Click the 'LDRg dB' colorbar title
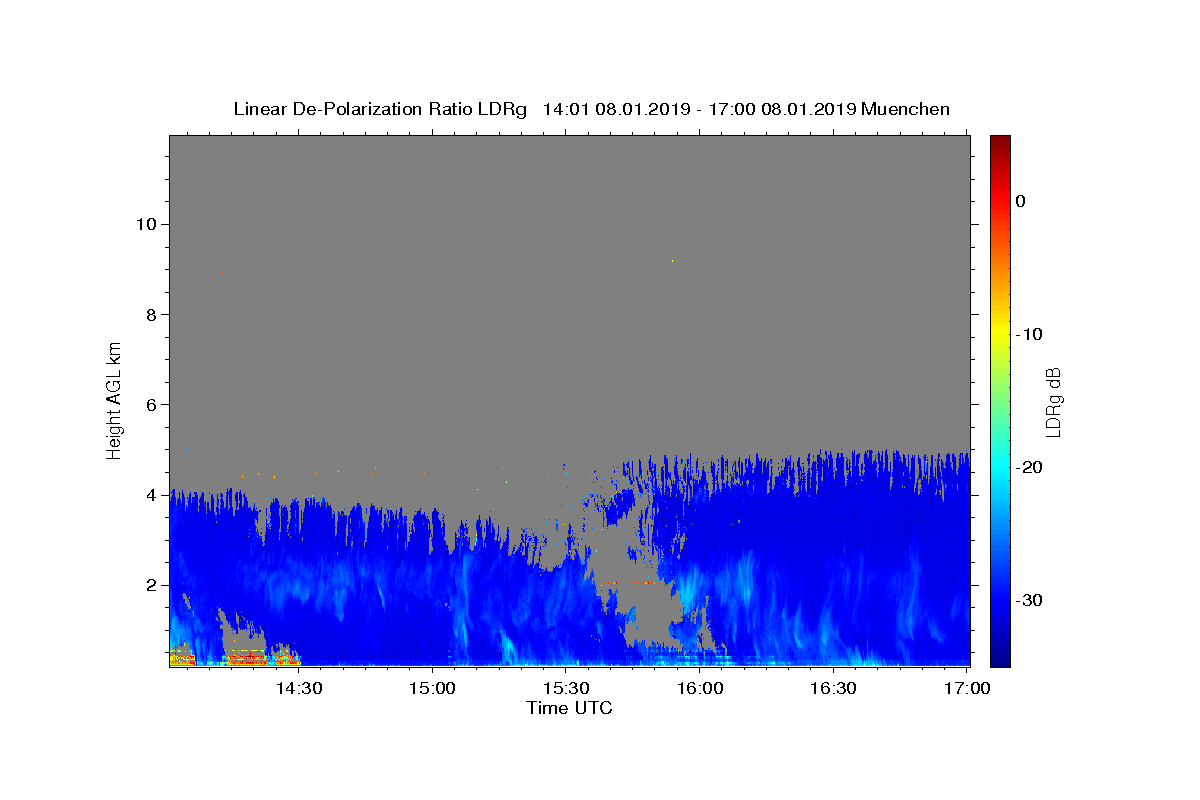Image resolution: width=1200 pixels, height=800 pixels. point(1053,401)
